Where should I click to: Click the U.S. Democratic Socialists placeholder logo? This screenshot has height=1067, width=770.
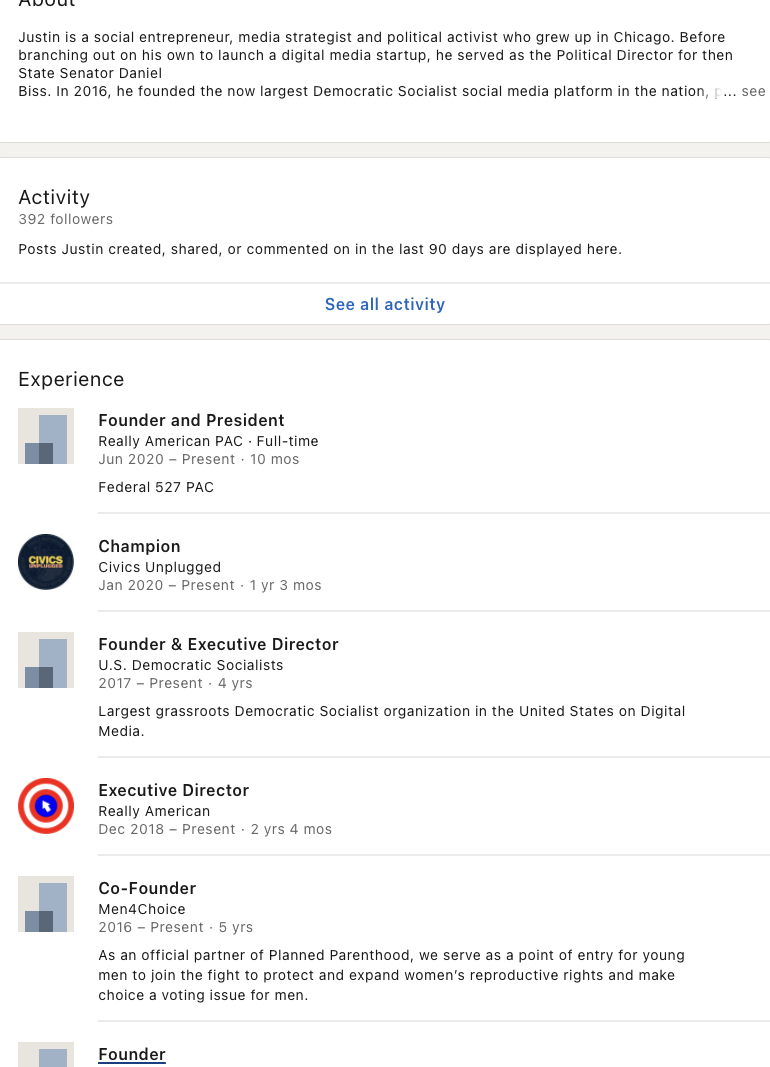pyautogui.click(x=46, y=660)
